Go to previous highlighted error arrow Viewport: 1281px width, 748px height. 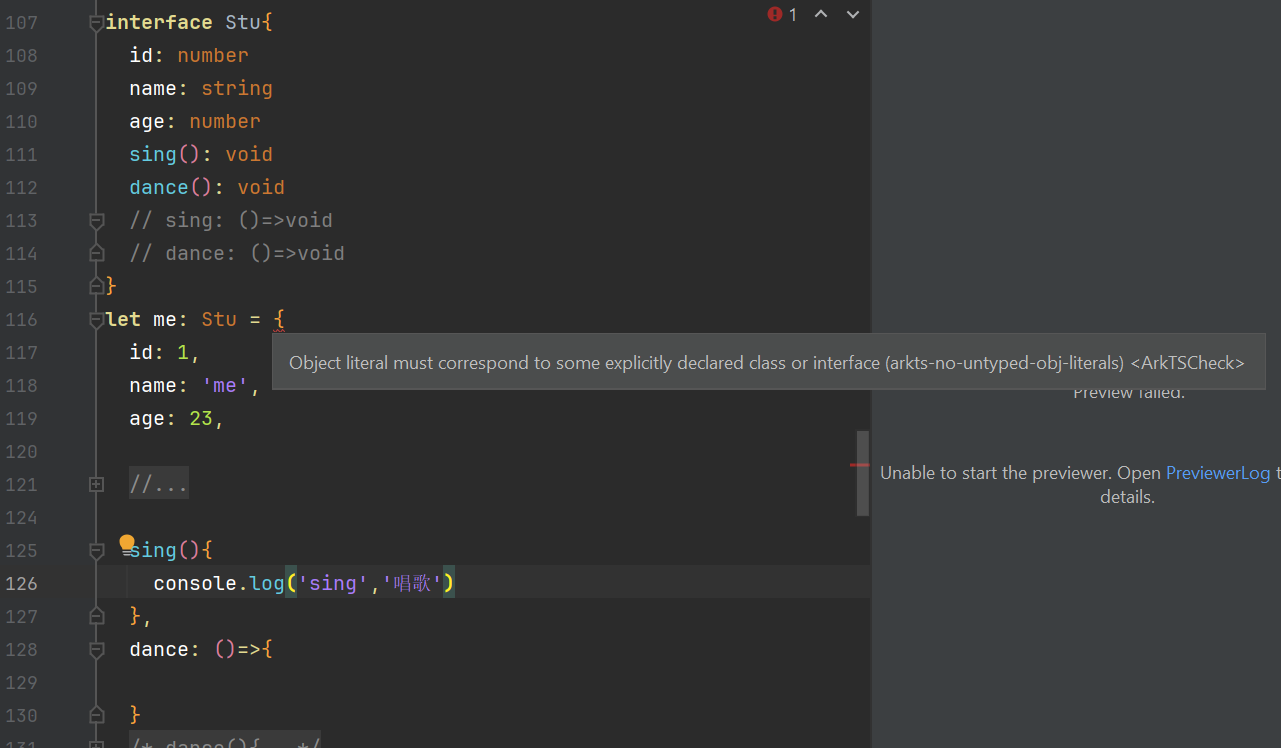(821, 14)
